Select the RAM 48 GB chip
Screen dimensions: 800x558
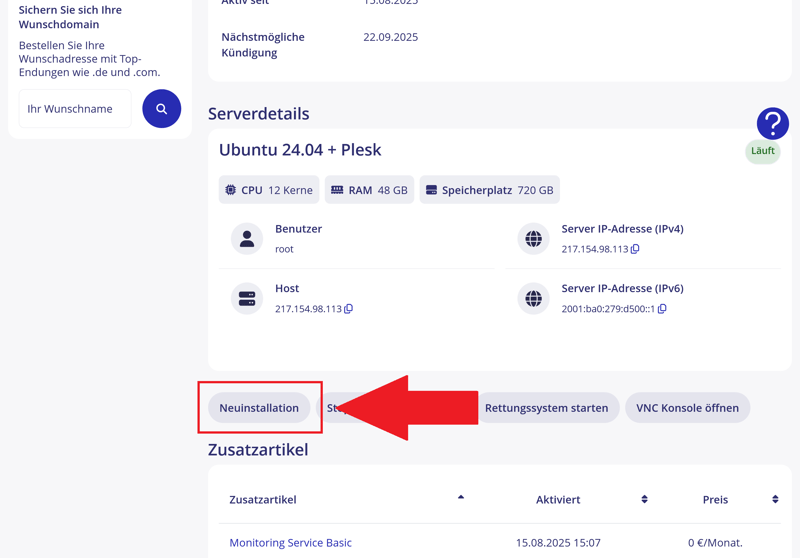click(369, 190)
